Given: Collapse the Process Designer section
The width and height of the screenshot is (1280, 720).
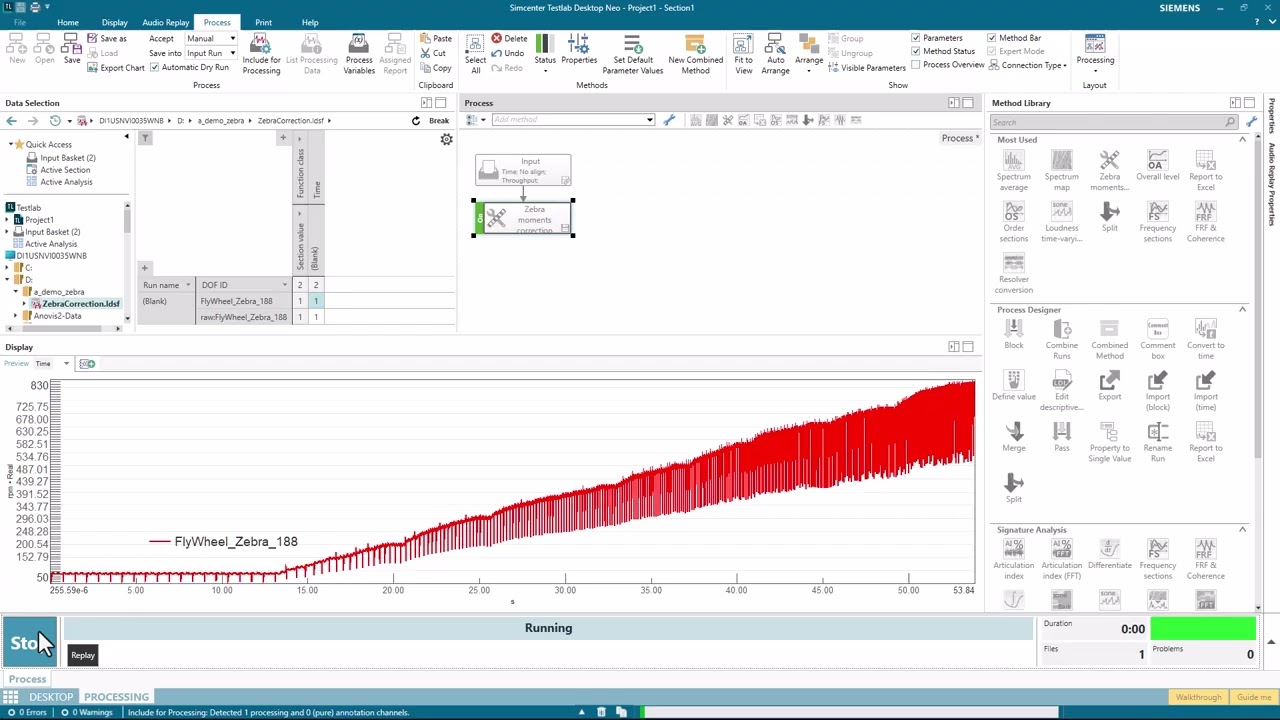Looking at the screenshot, I should pyautogui.click(x=1242, y=310).
